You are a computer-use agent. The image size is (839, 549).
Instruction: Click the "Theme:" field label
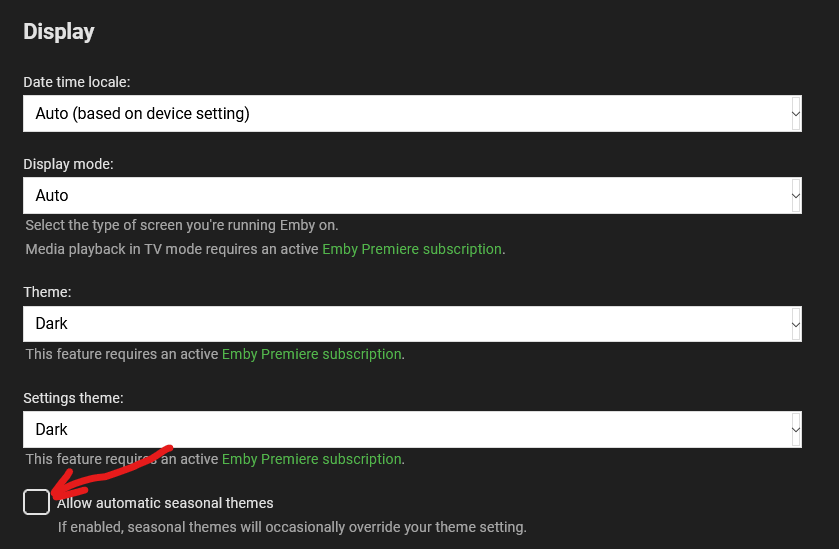(x=47, y=292)
